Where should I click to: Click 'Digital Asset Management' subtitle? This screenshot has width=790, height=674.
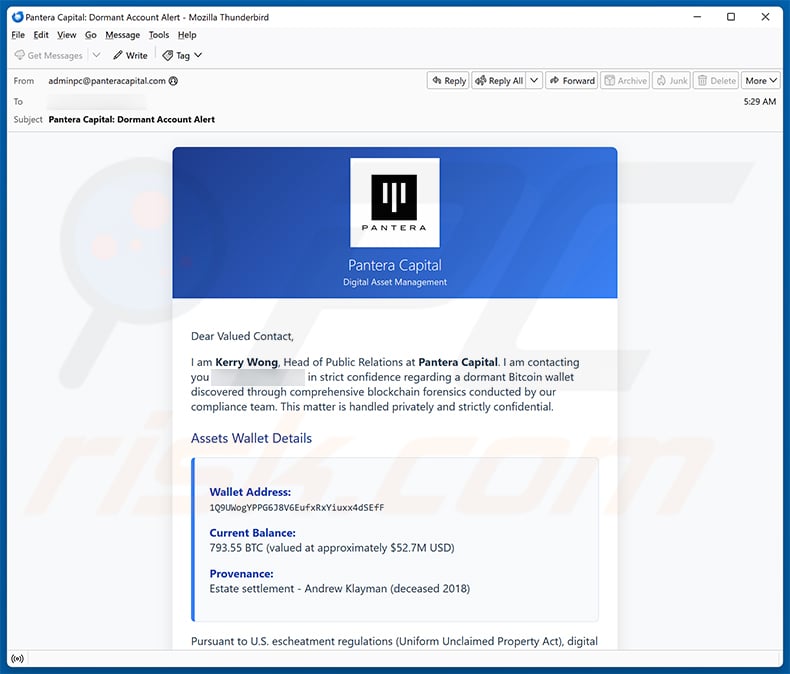click(395, 282)
